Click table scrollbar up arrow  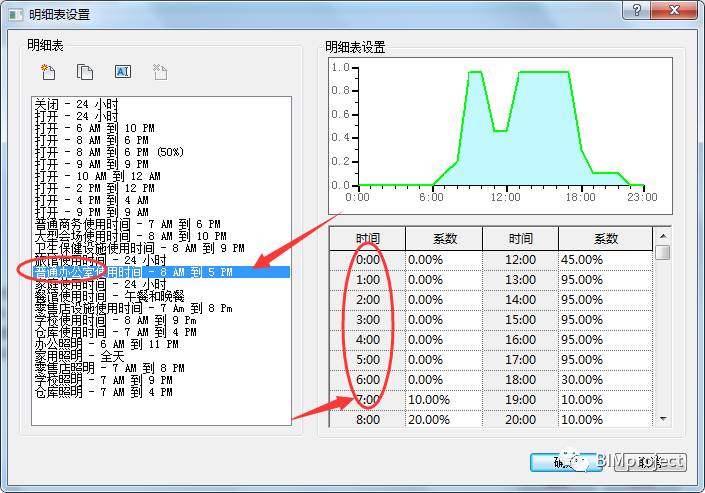click(x=663, y=236)
